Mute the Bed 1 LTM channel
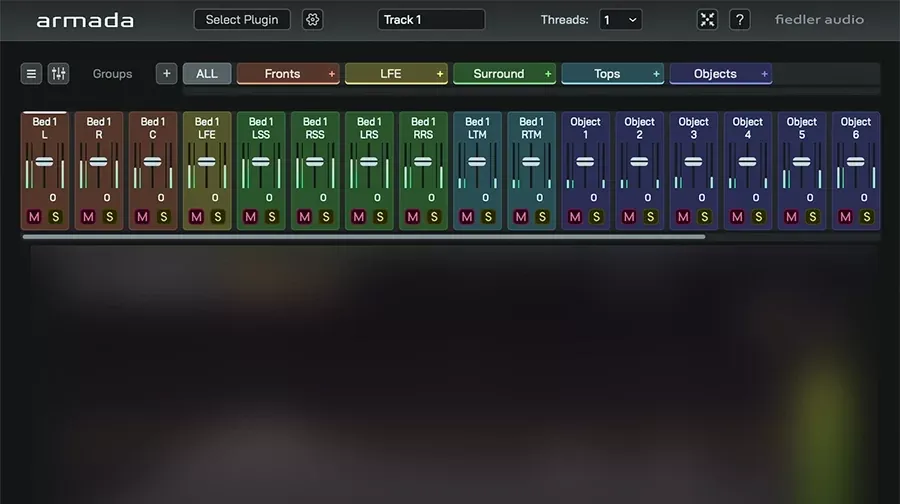Image resolution: width=900 pixels, height=504 pixels. (467, 217)
